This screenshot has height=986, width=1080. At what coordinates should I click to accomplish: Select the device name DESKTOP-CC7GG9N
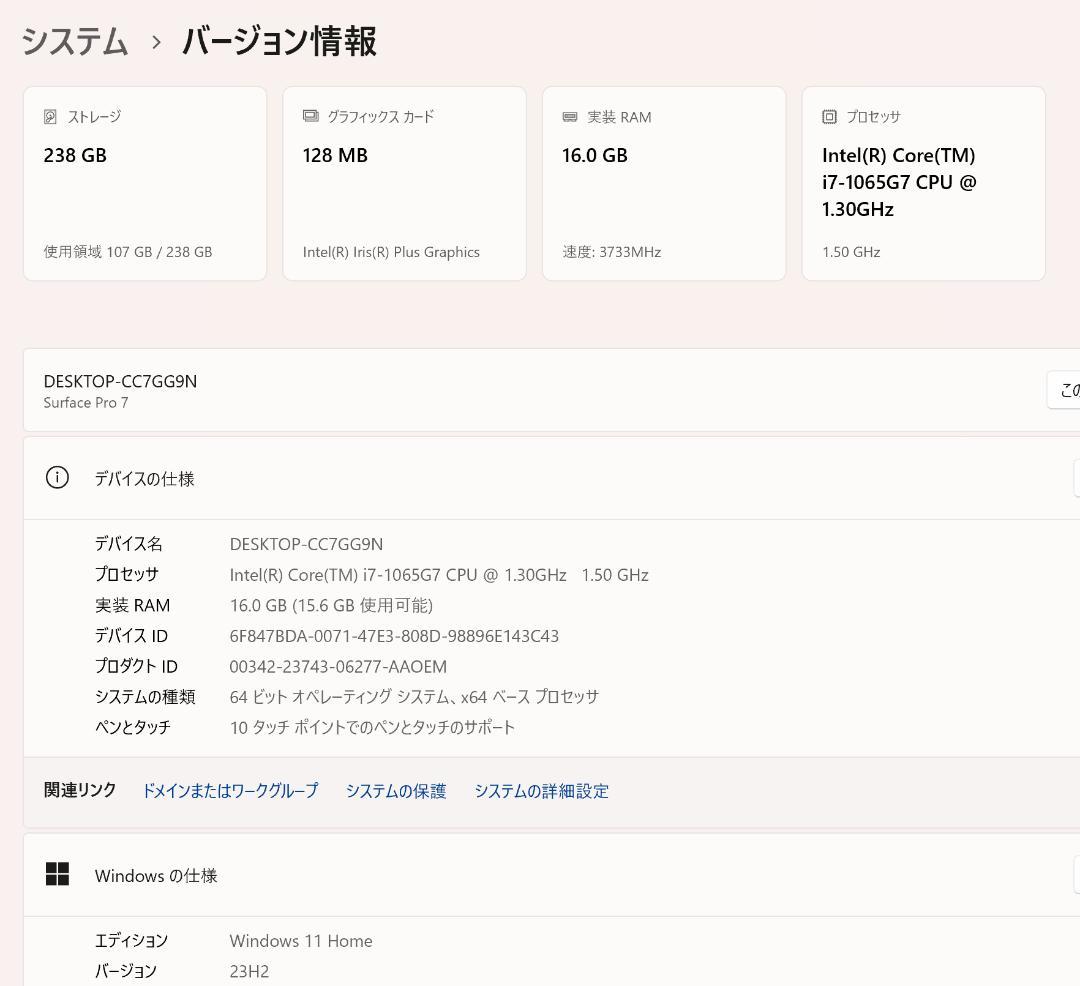[120, 381]
